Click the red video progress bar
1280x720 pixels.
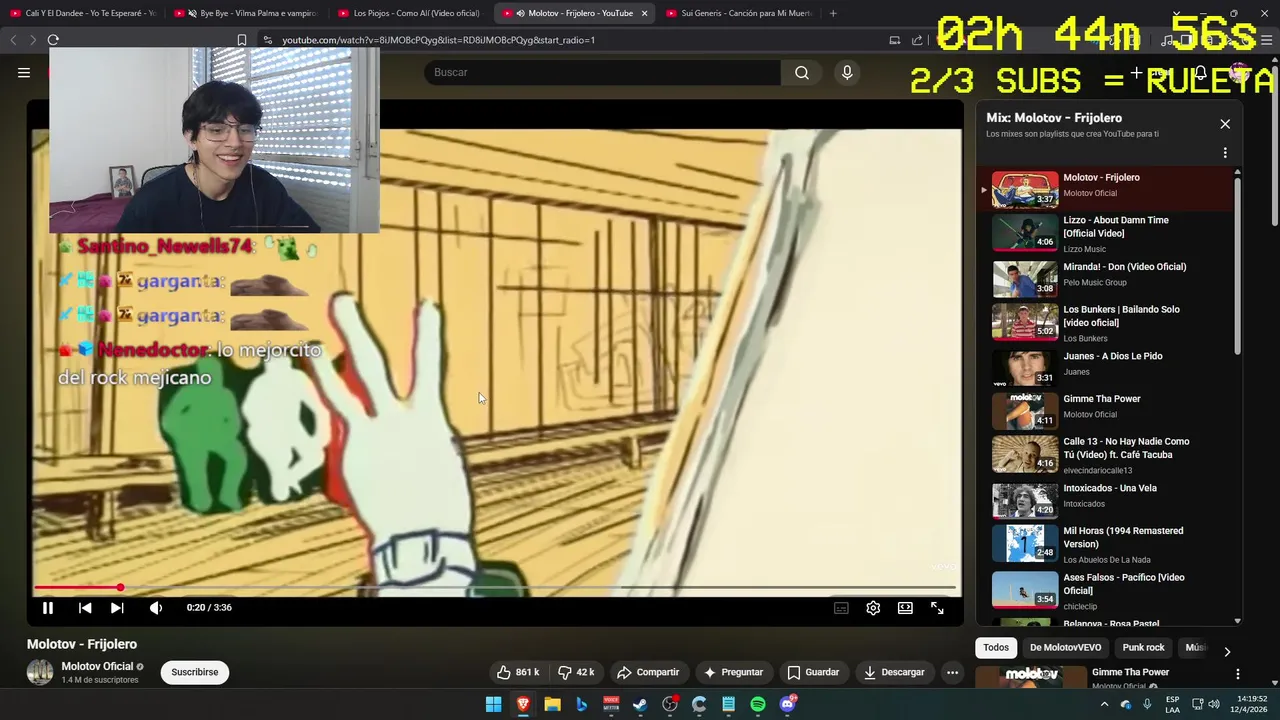coord(495,588)
